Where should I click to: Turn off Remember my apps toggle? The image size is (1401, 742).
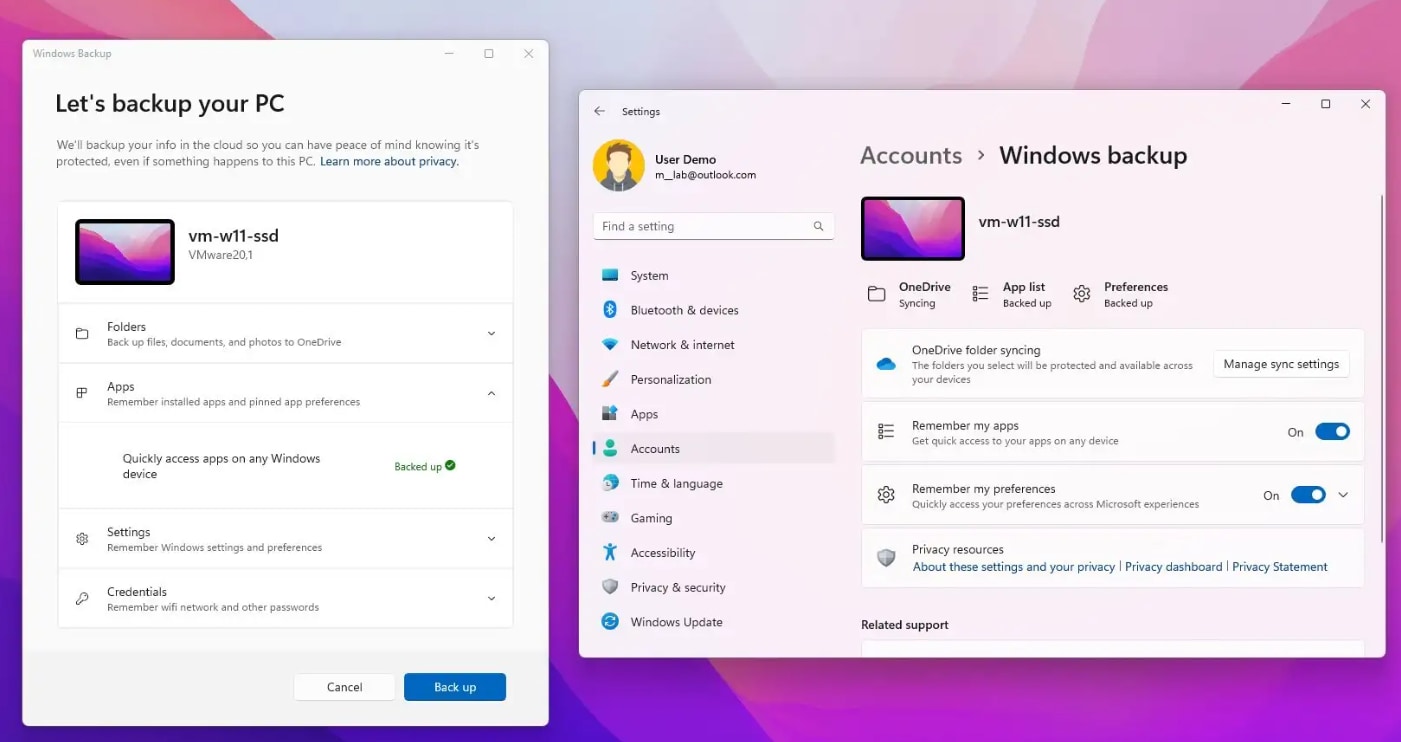point(1332,432)
